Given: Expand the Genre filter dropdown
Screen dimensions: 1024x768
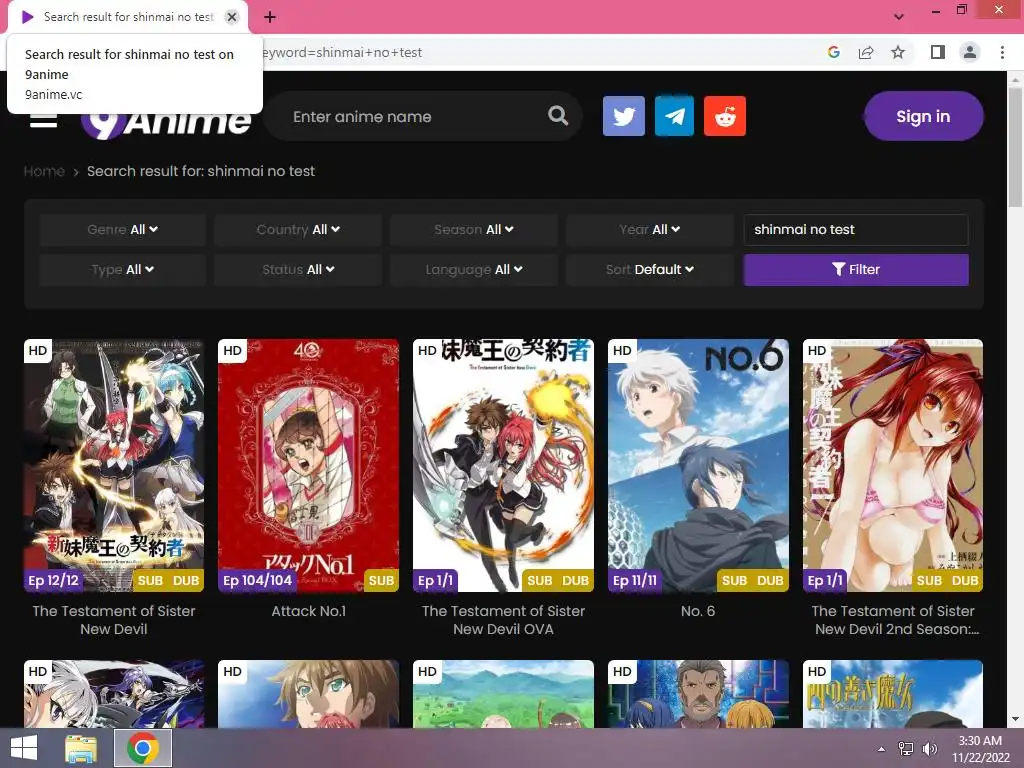Looking at the screenshot, I should (x=122, y=229).
